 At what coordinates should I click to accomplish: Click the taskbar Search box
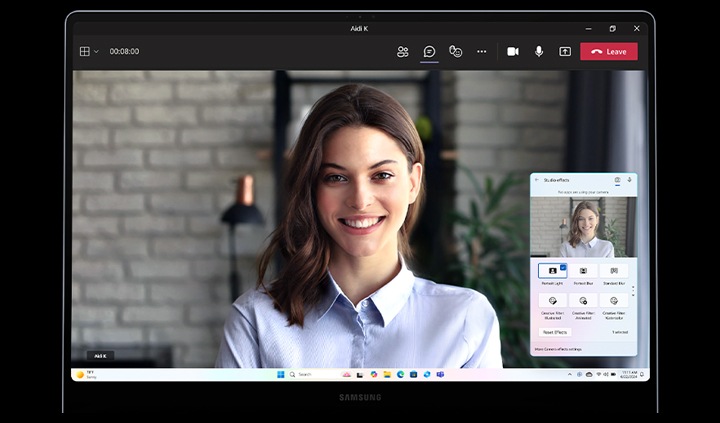[303, 374]
